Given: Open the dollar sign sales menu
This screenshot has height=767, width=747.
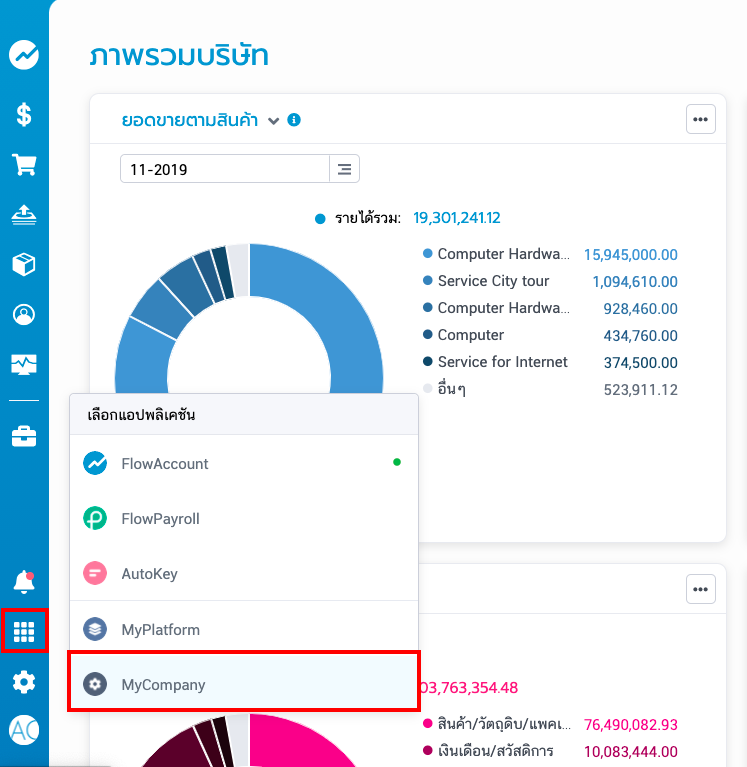Looking at the screenshot, I should [x=24, y=114].
